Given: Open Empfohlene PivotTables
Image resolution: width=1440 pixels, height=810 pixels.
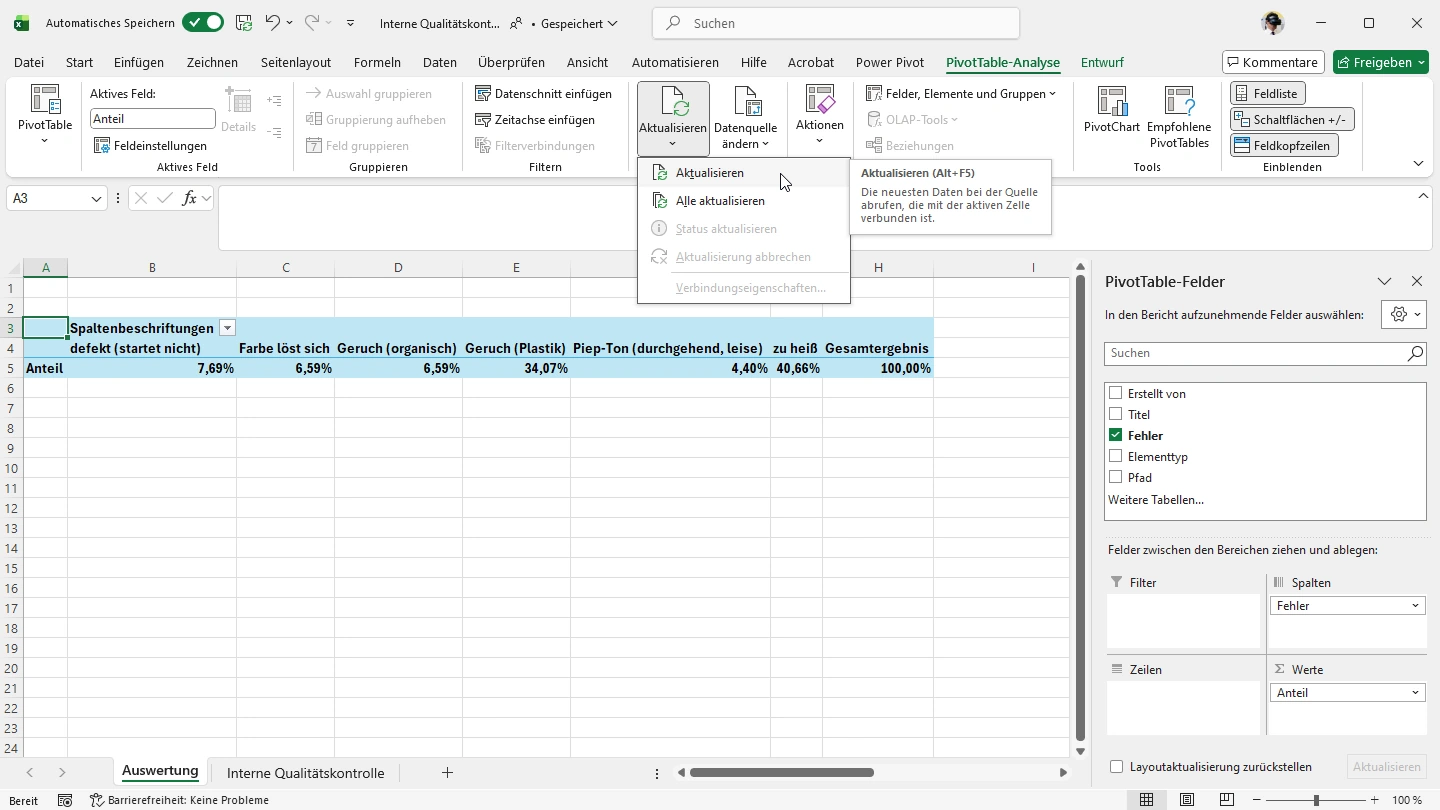Looking at the screenshot, I should (x=1179, y=117).
